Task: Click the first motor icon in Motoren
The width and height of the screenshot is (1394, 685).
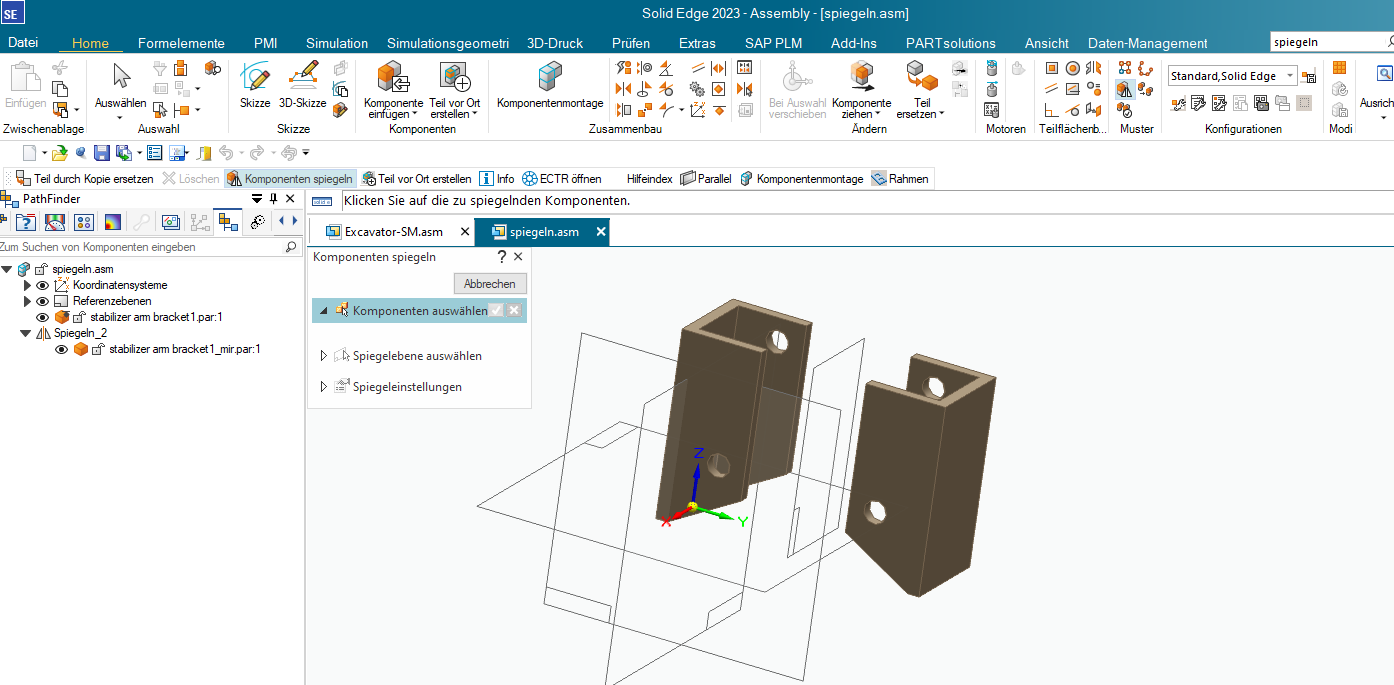Action: click(992, 68)
